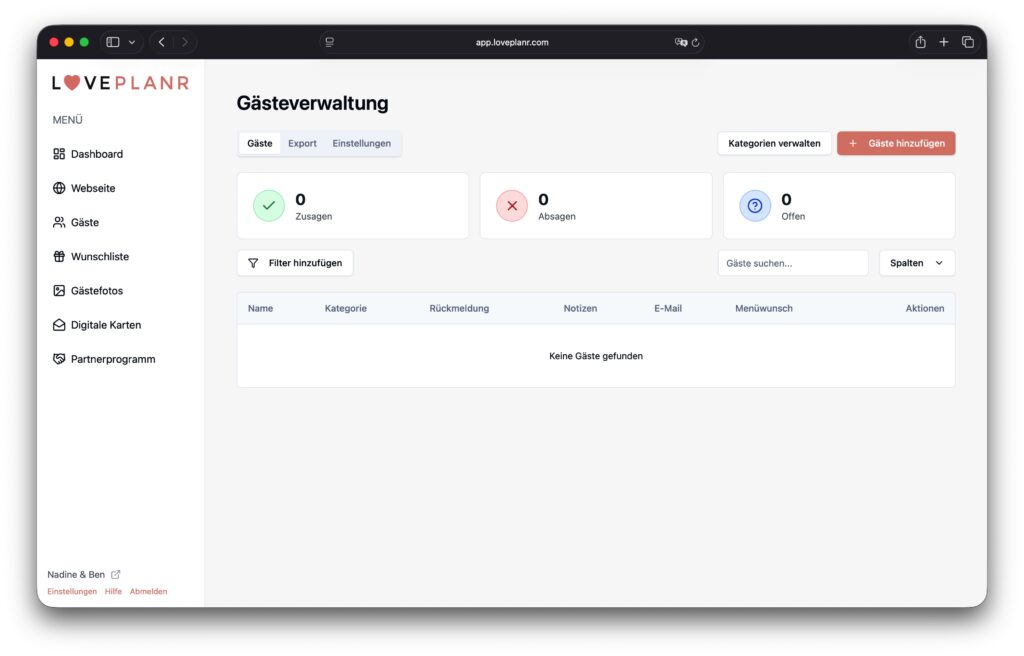
Task: Open external link icon beside Nadine & Ben
Action: (116, 575)
